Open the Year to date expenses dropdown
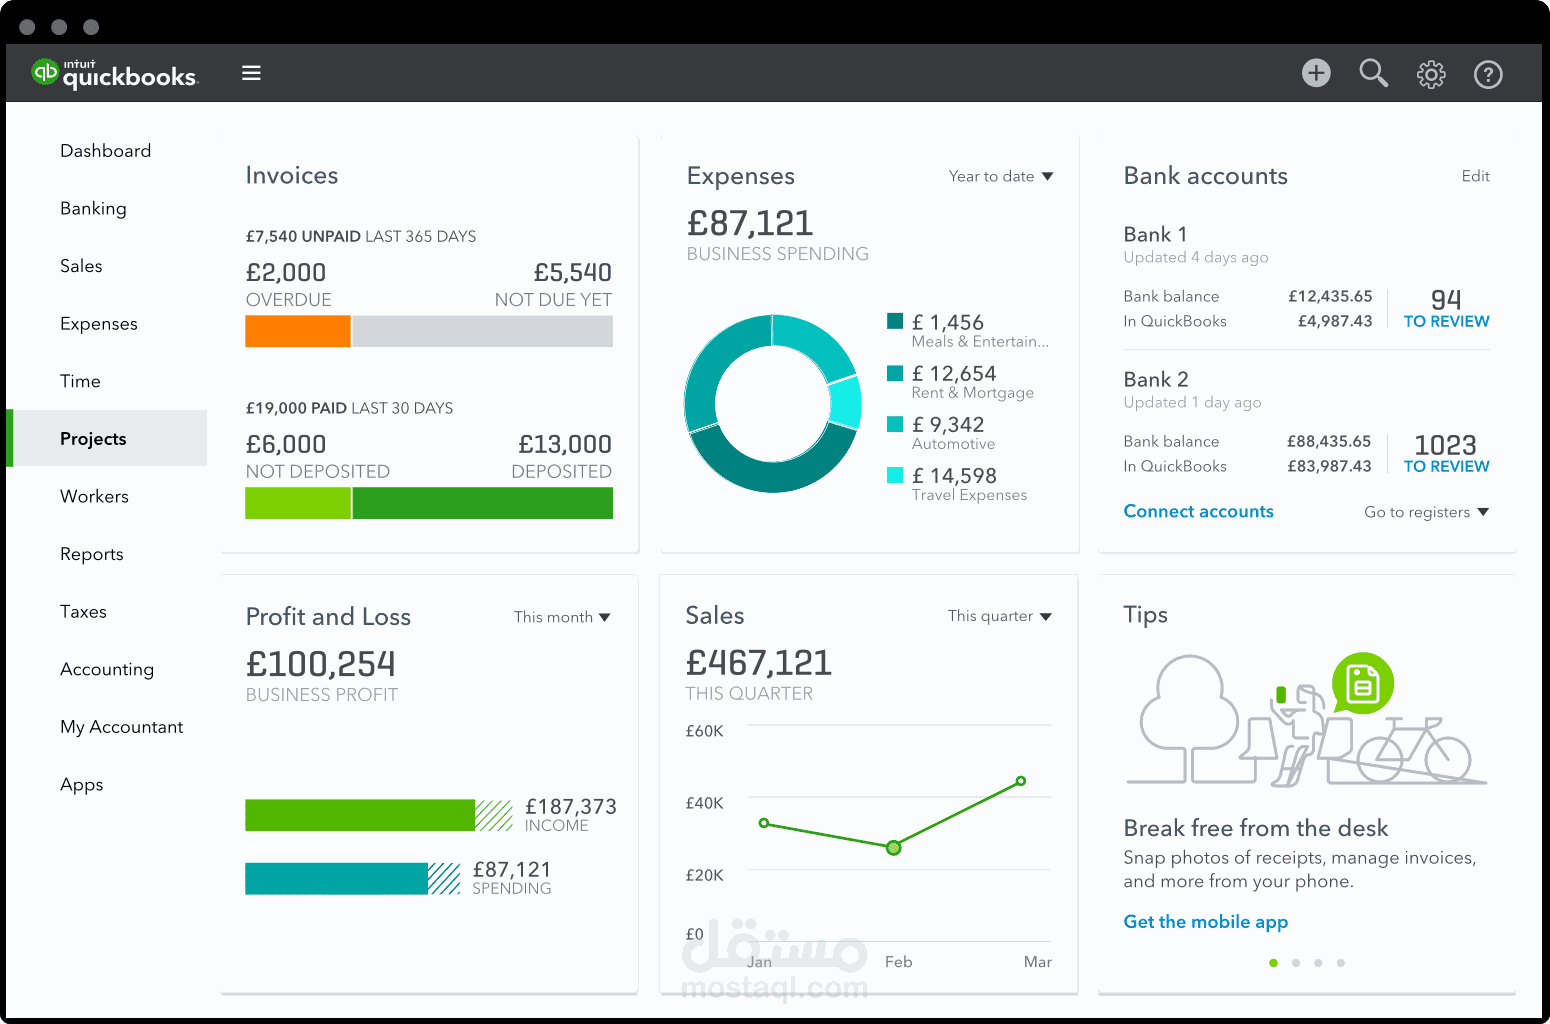Viewport: 1550px width, 1024px height. point(1001,176)
